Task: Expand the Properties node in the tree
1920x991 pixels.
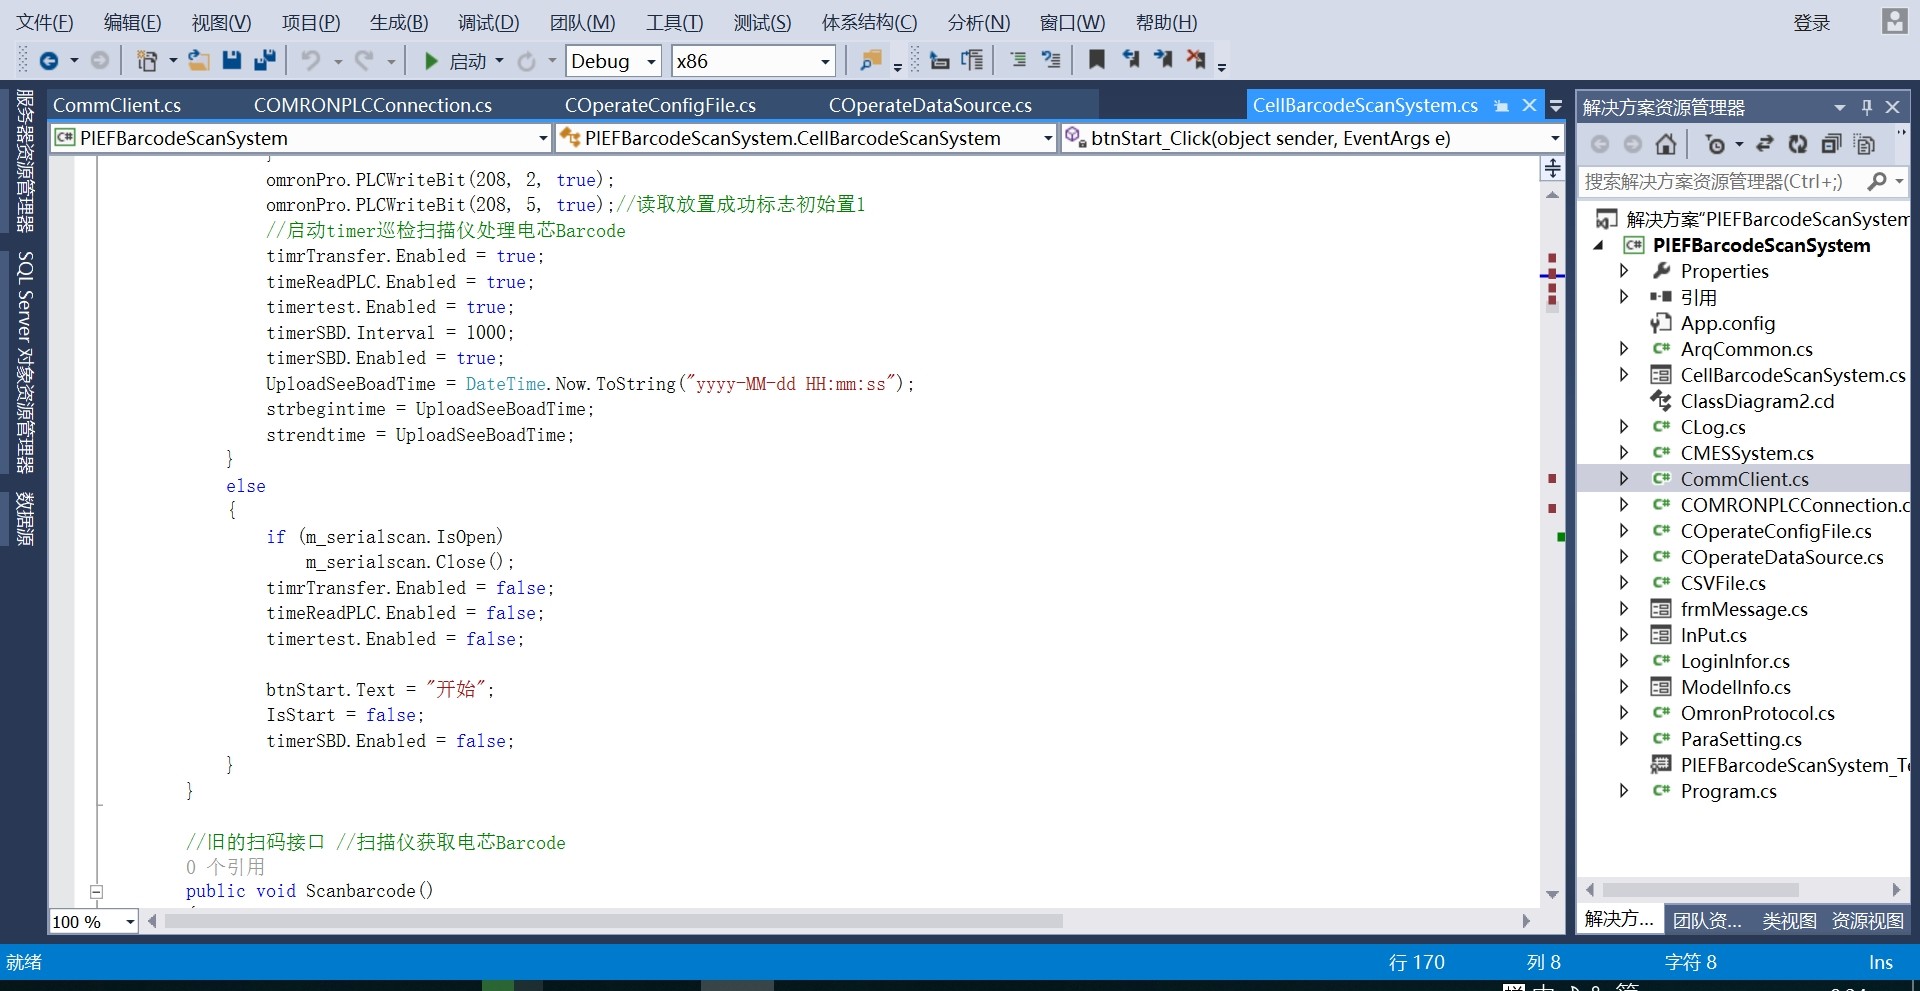Action: (x=1624, y=271)
